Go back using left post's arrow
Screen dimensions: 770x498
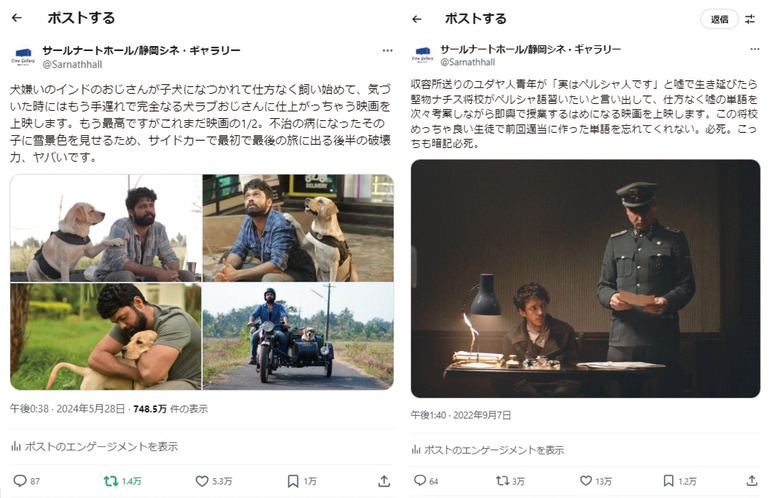(17, 18)
